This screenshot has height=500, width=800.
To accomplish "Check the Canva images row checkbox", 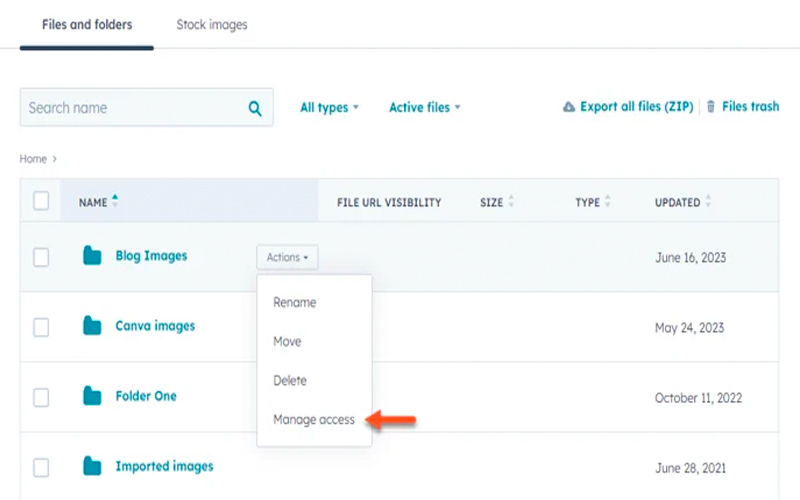I will 41,327.
